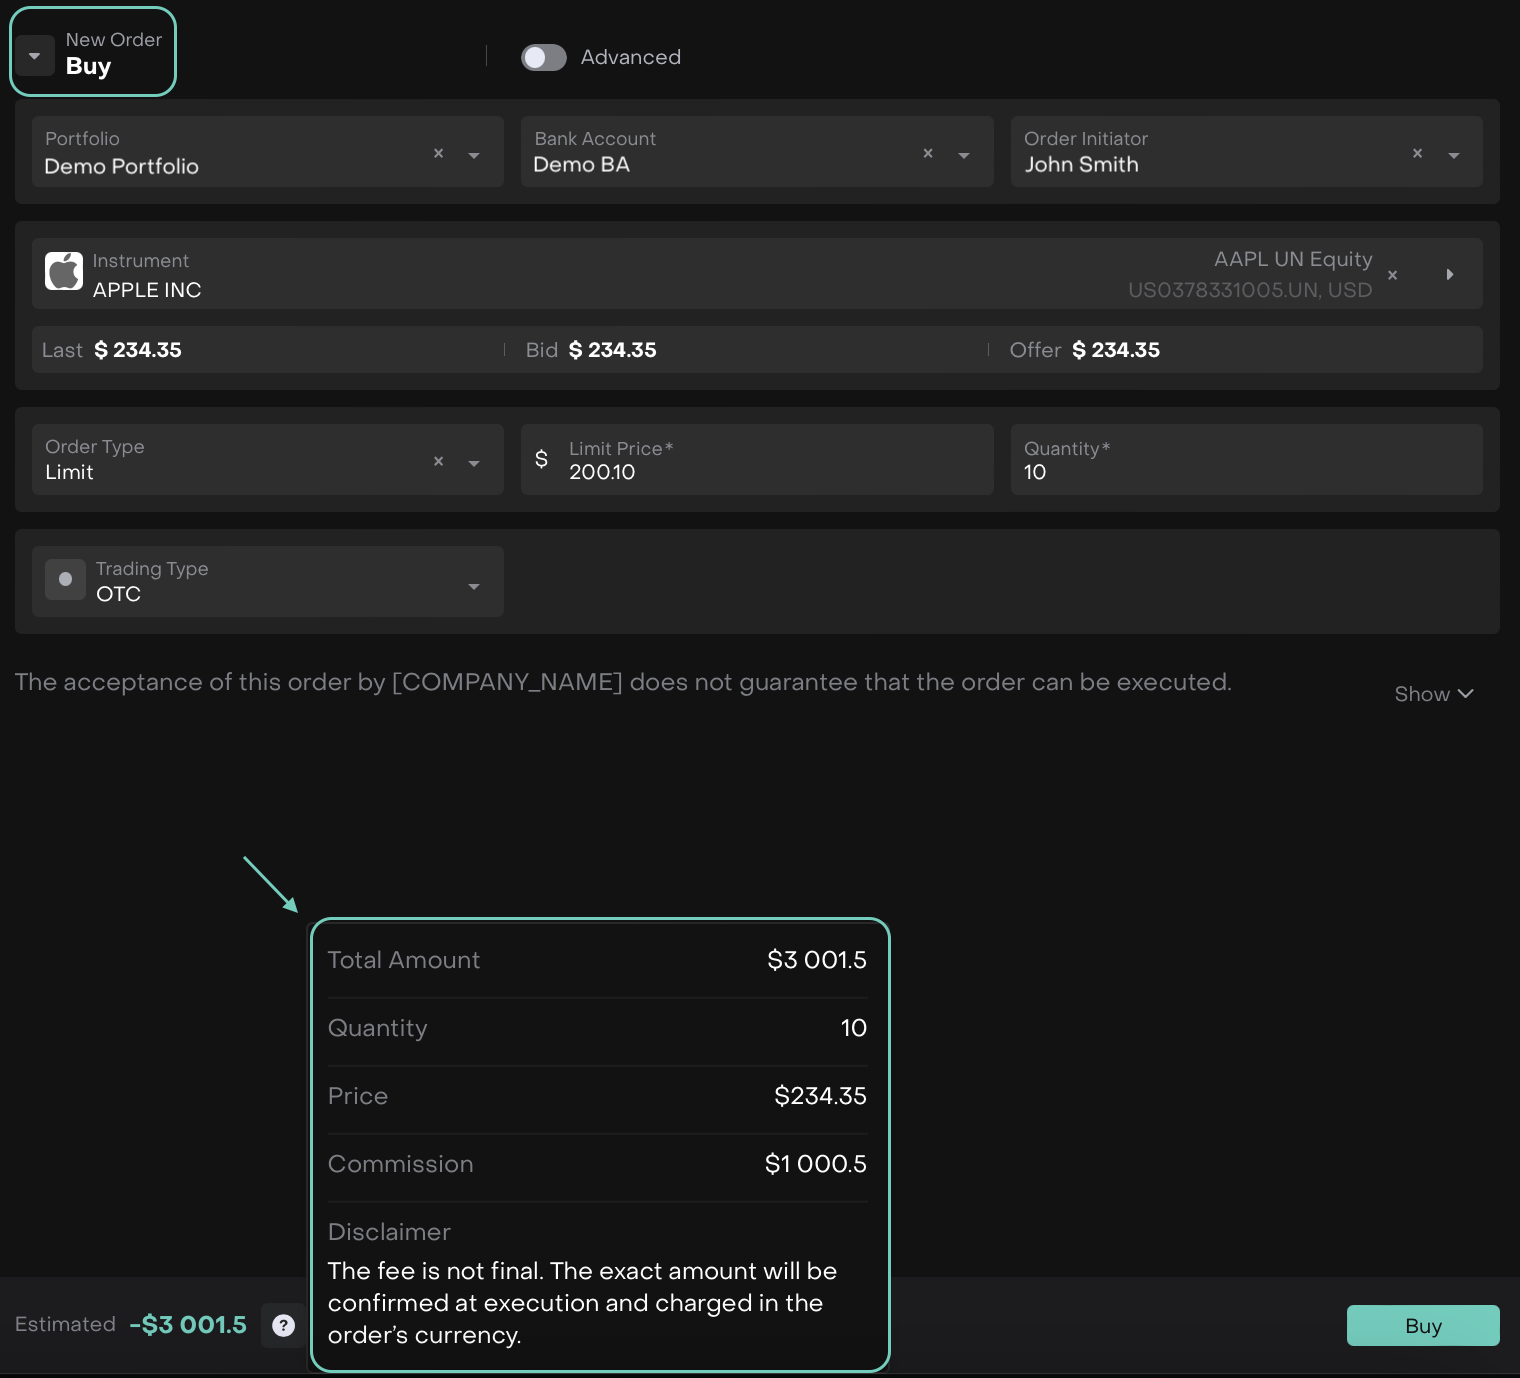Enable the Advanced toggle switch
This screenshot has height=1378, width=1520.
click(x=544, y=58)
